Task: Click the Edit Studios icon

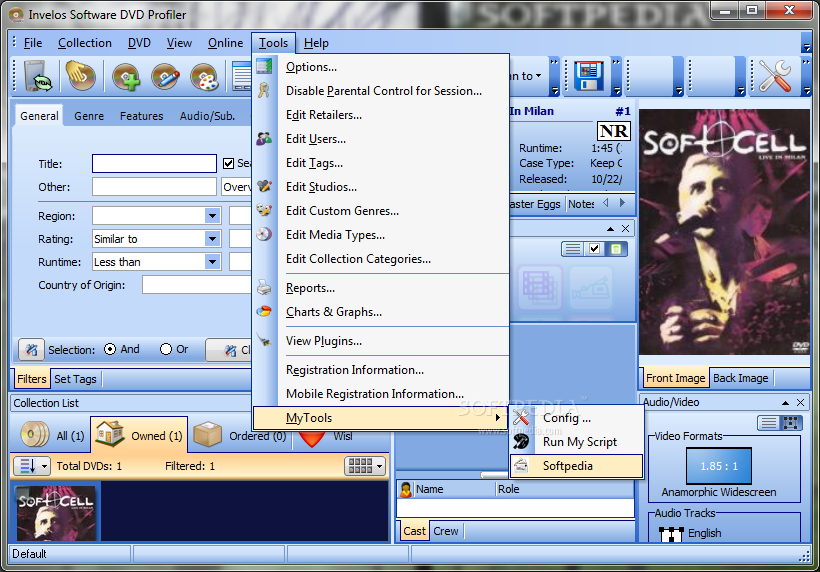Action: (264, 186)
